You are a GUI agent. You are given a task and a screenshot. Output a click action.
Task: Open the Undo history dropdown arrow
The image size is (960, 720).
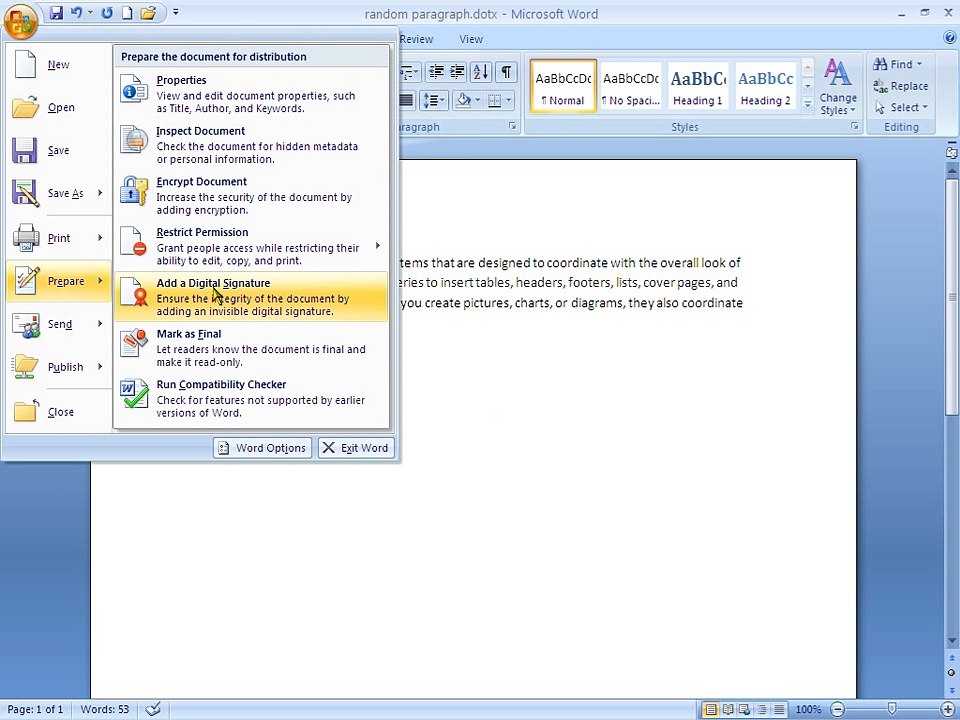[90, 13]
